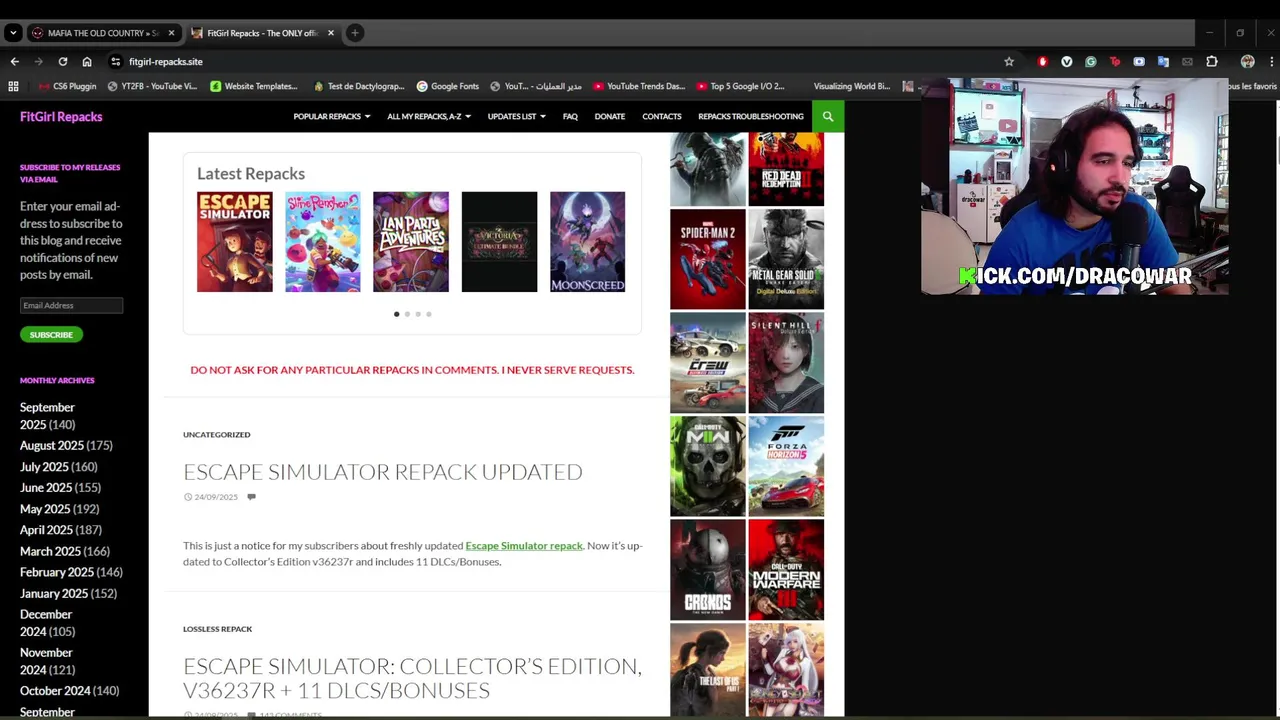Open the YT2FB - YouTube bookmark
The image size is (1280, 720).
[152, 86]
